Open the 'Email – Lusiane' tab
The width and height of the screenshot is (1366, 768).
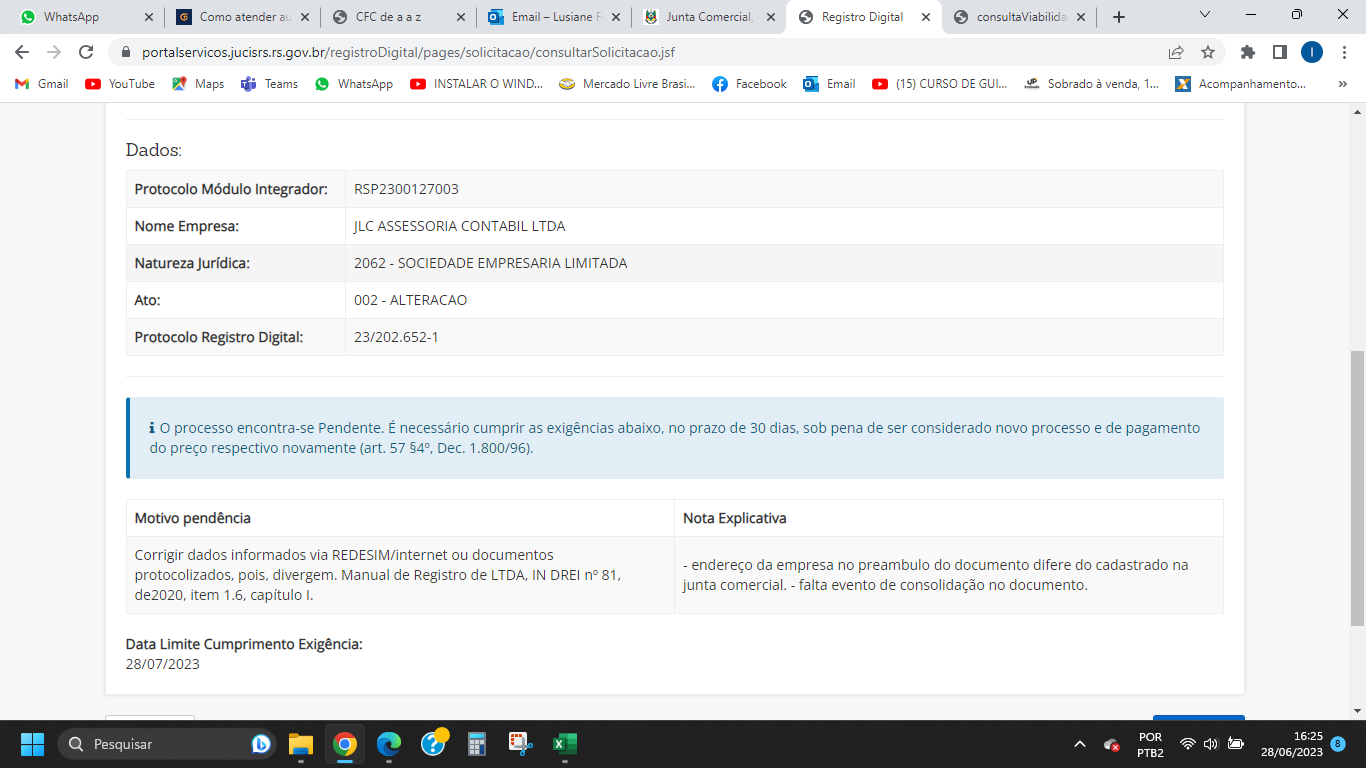[x=545, y=17]
